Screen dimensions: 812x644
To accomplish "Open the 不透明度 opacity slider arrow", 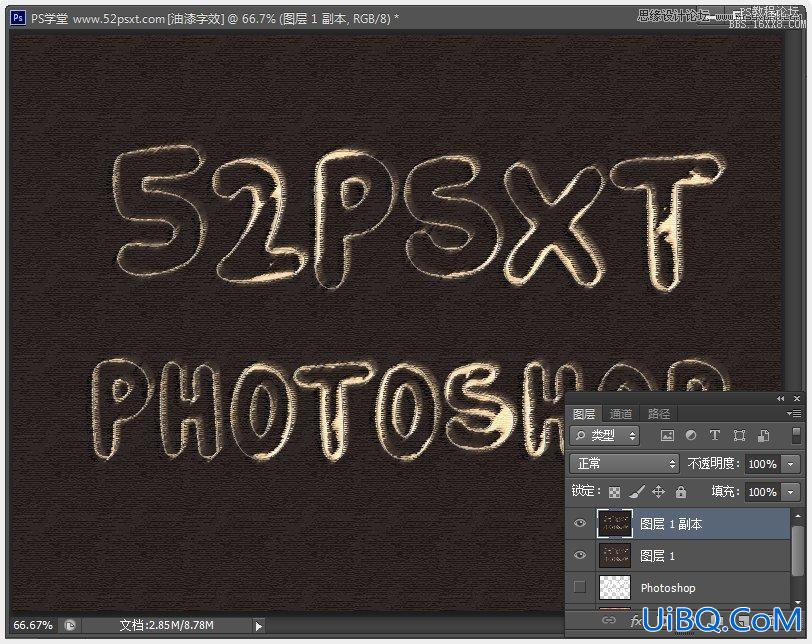I will point(791,464).
